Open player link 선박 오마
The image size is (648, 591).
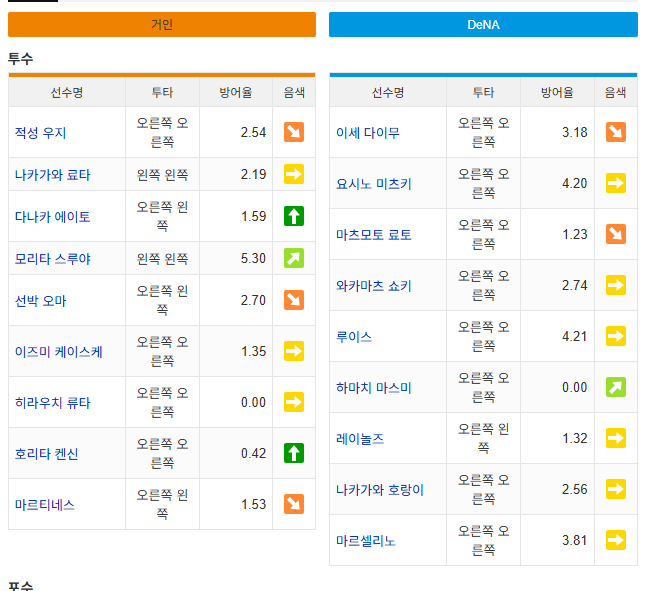[40, 301]
